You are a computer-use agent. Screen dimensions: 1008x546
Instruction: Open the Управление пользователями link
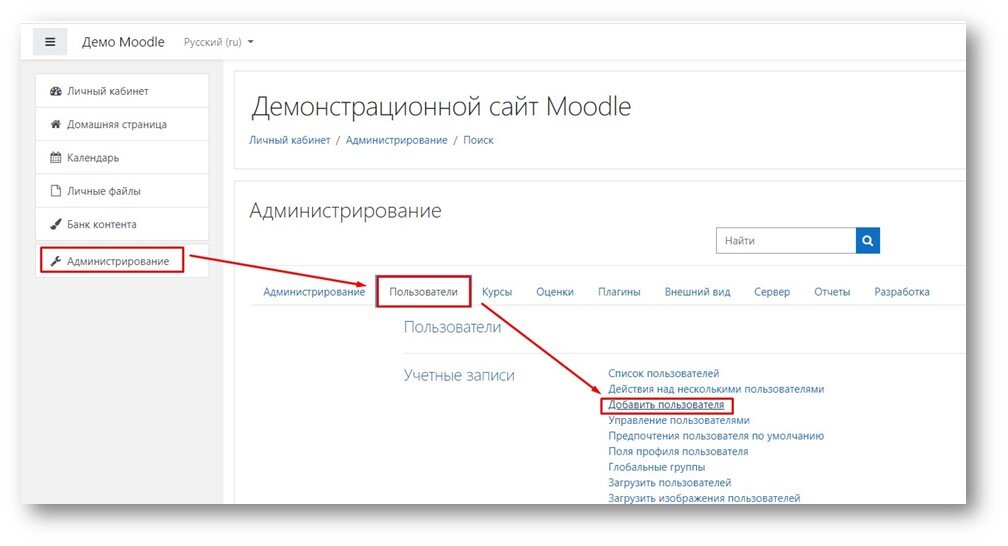[x=679, y=421]
